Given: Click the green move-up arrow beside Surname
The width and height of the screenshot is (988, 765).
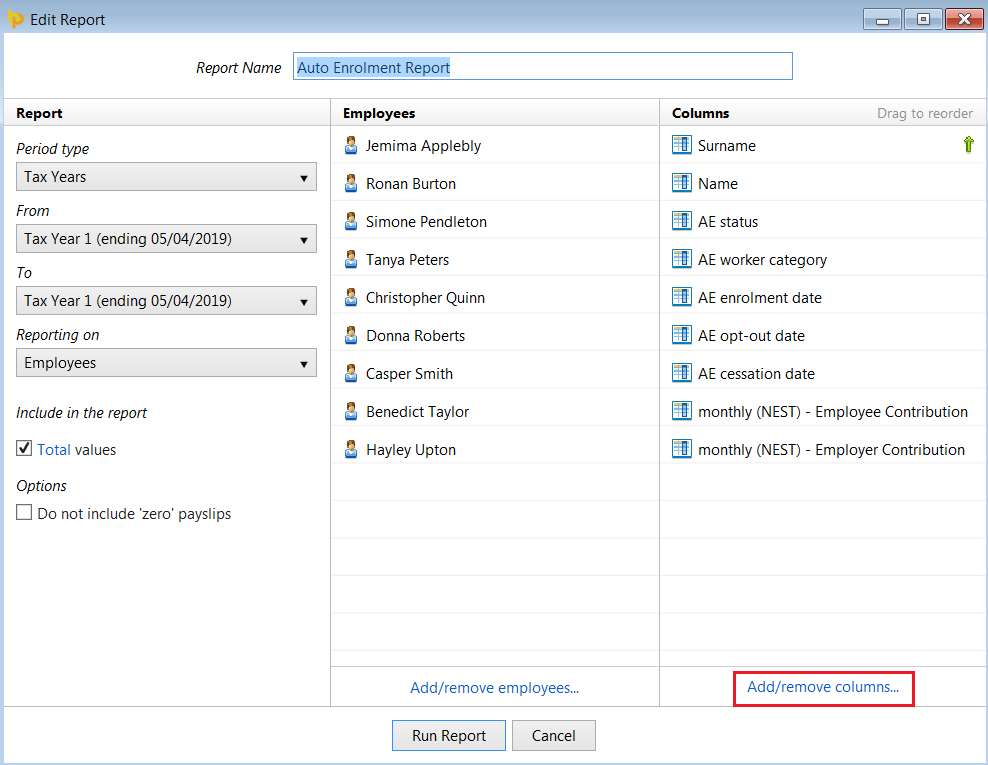Looking at the screenshot, I should [x=968, y=145].
